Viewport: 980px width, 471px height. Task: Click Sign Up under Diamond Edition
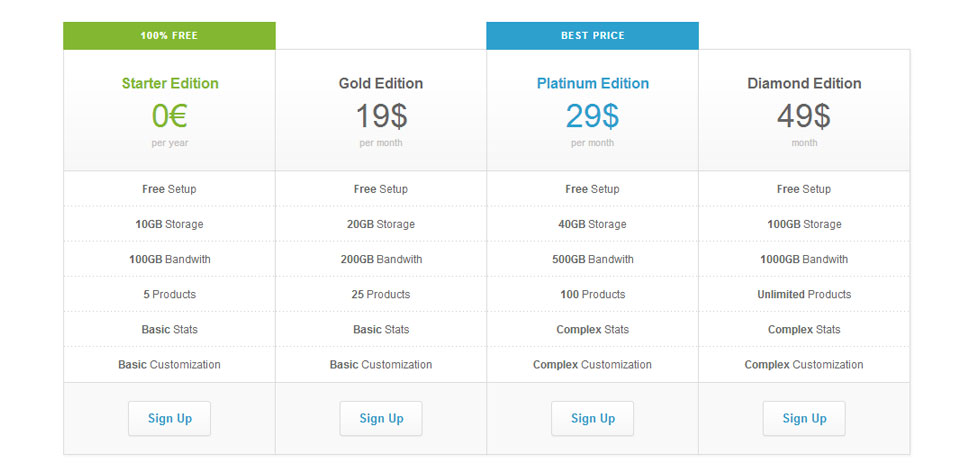point(804,419)
